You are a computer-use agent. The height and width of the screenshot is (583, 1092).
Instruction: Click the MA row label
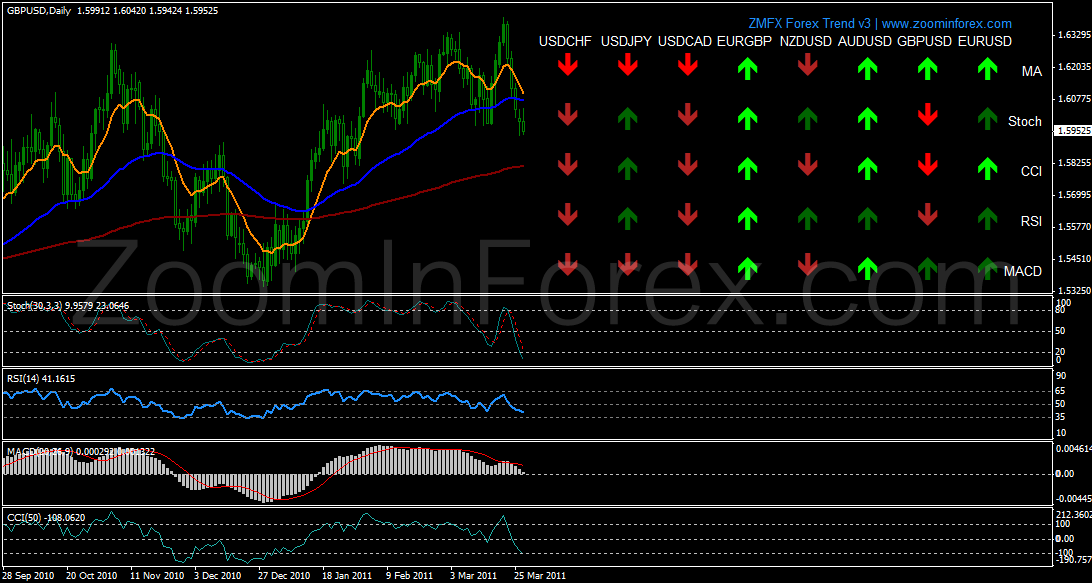click(x=1031, y=72)
